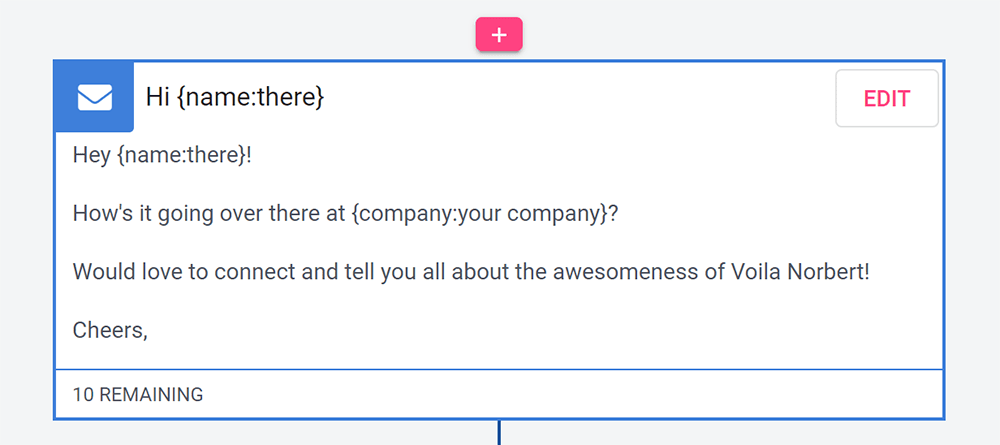Click the Hey {name:there}! greeting line
1000x445 pixels.
(x=163, y=155)
